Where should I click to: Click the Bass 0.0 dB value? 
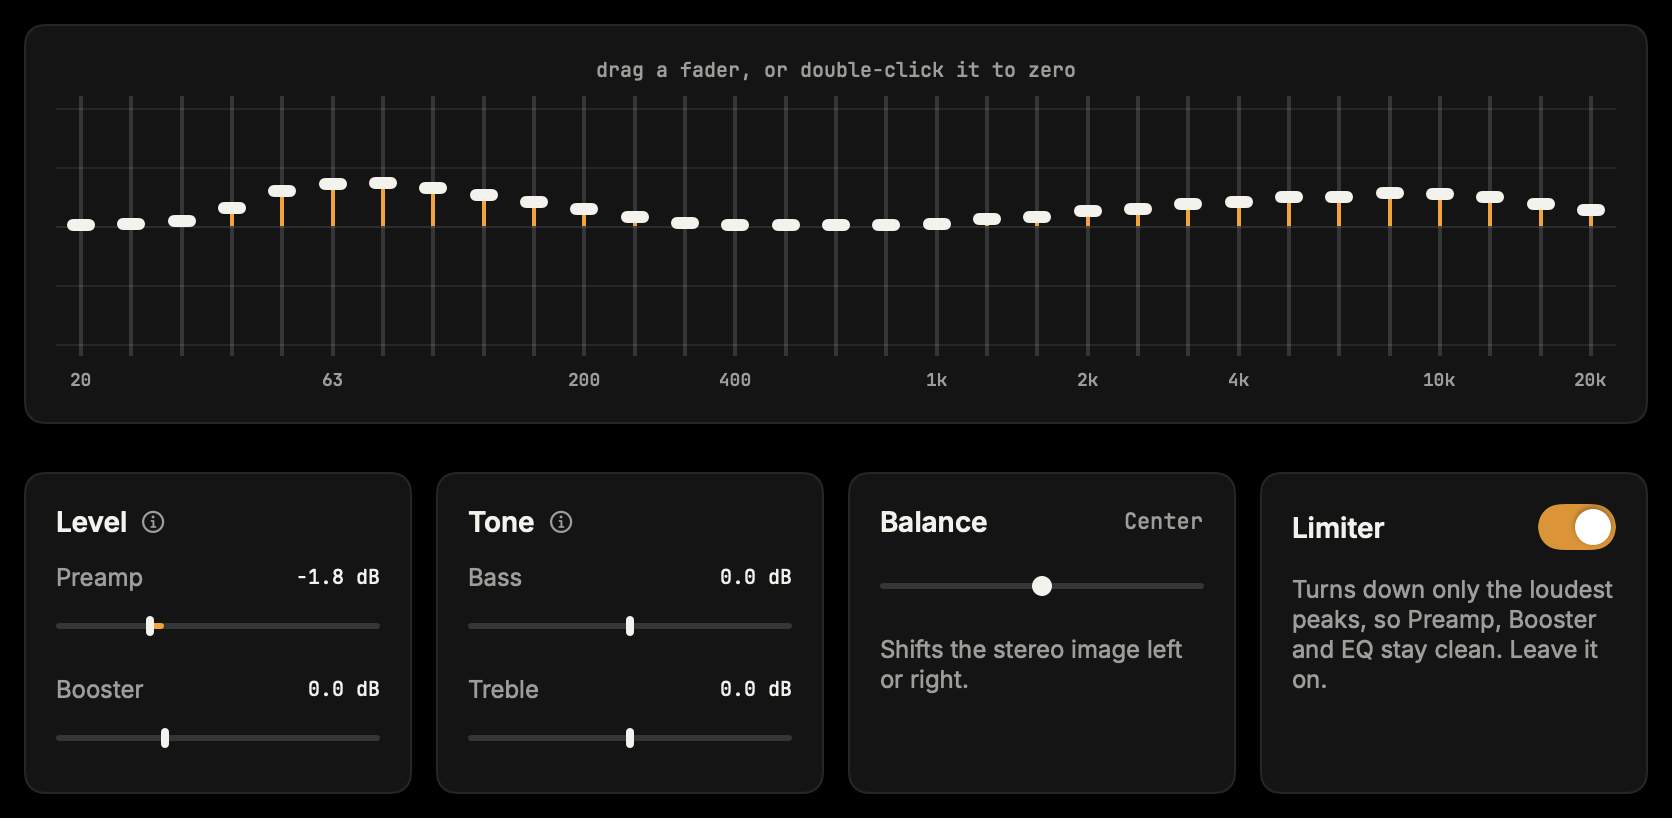[x=756, y=577]
